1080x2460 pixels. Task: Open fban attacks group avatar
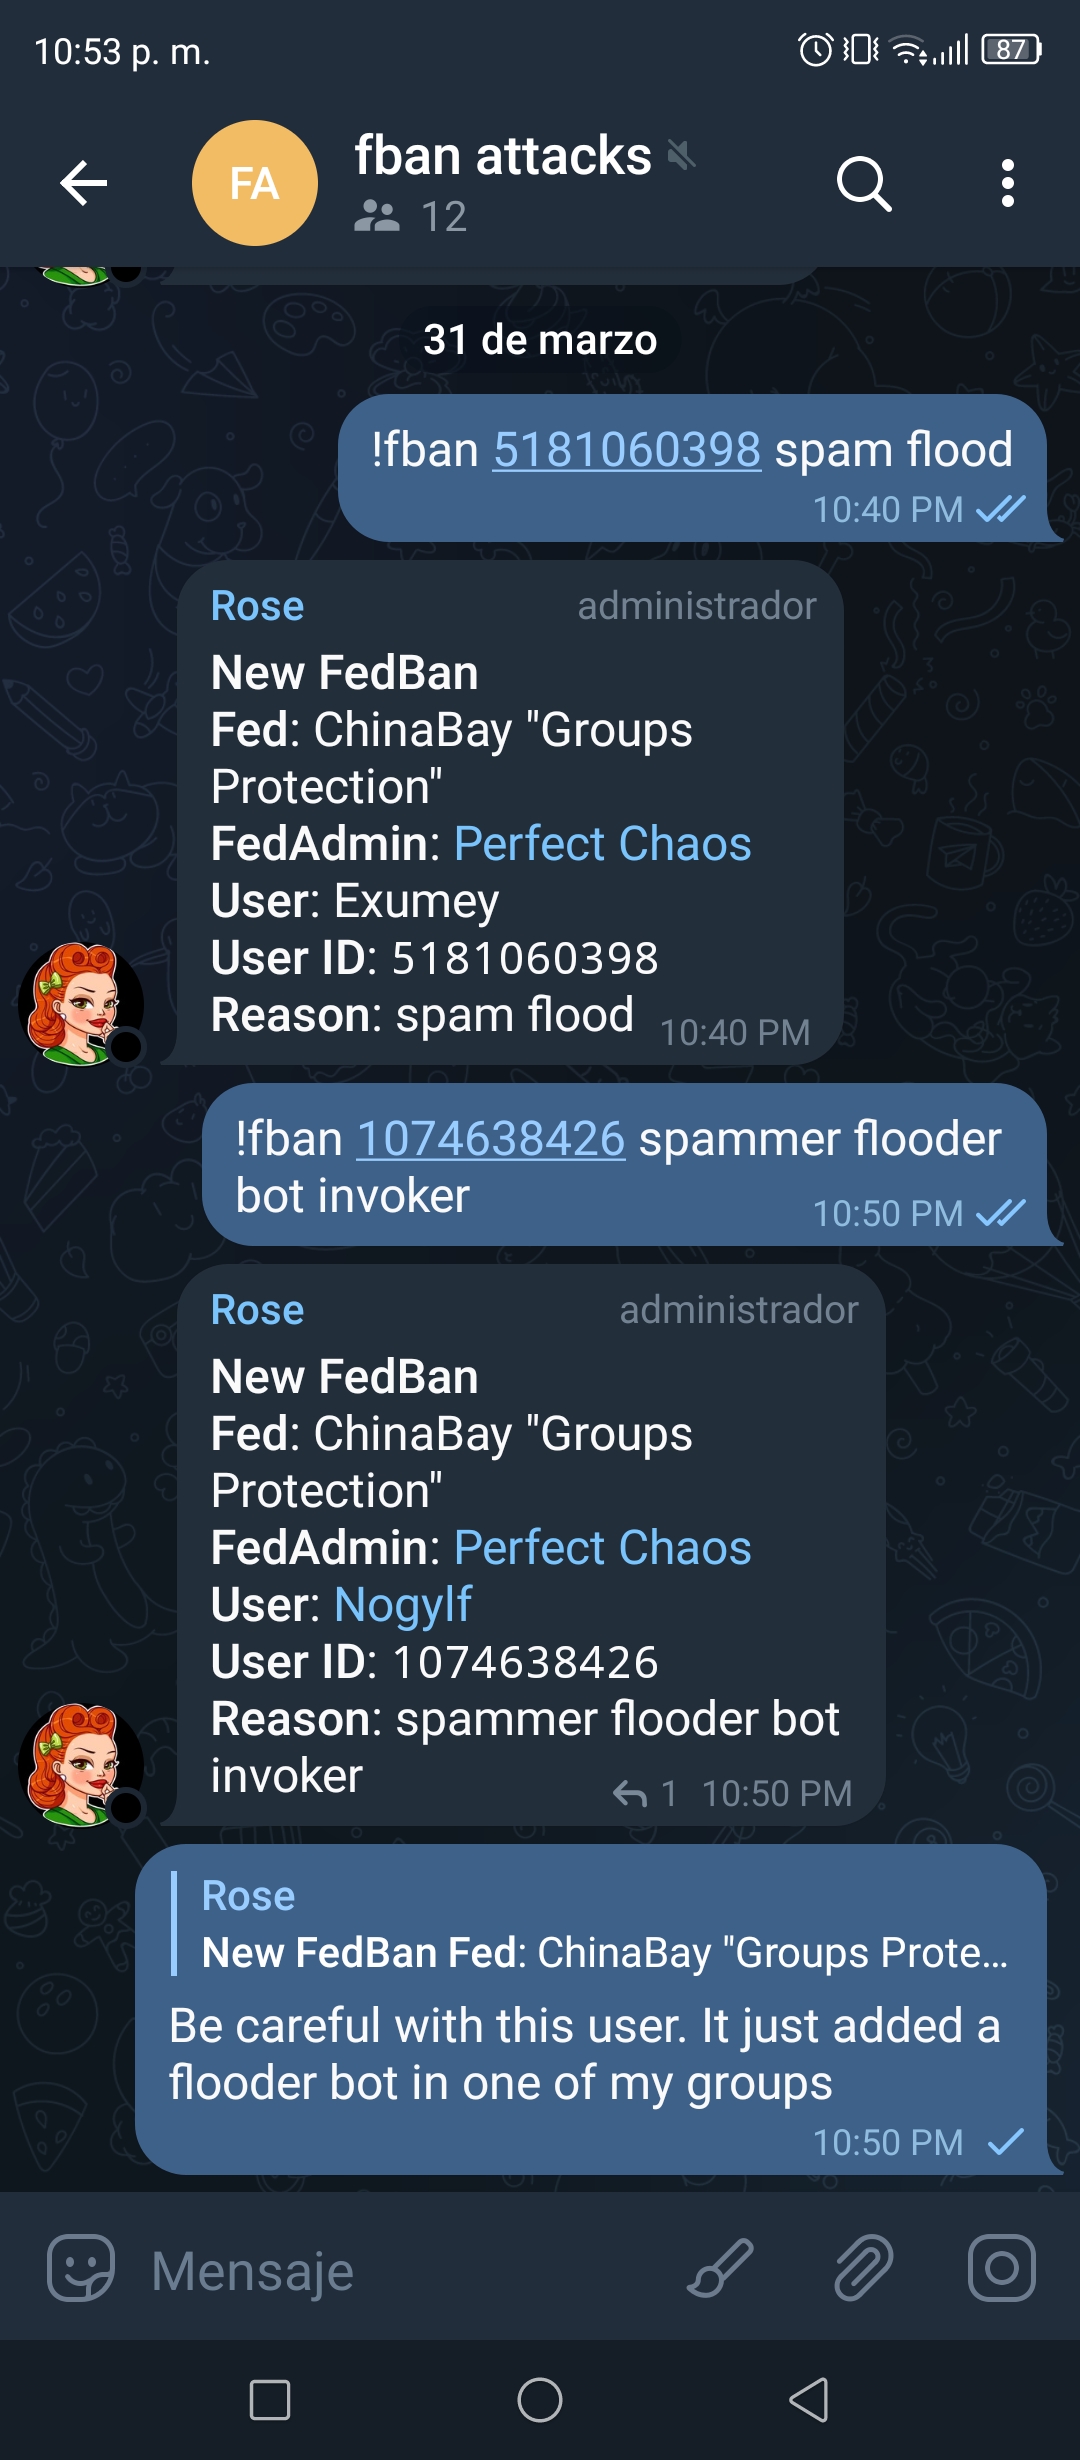coord(255,183)
